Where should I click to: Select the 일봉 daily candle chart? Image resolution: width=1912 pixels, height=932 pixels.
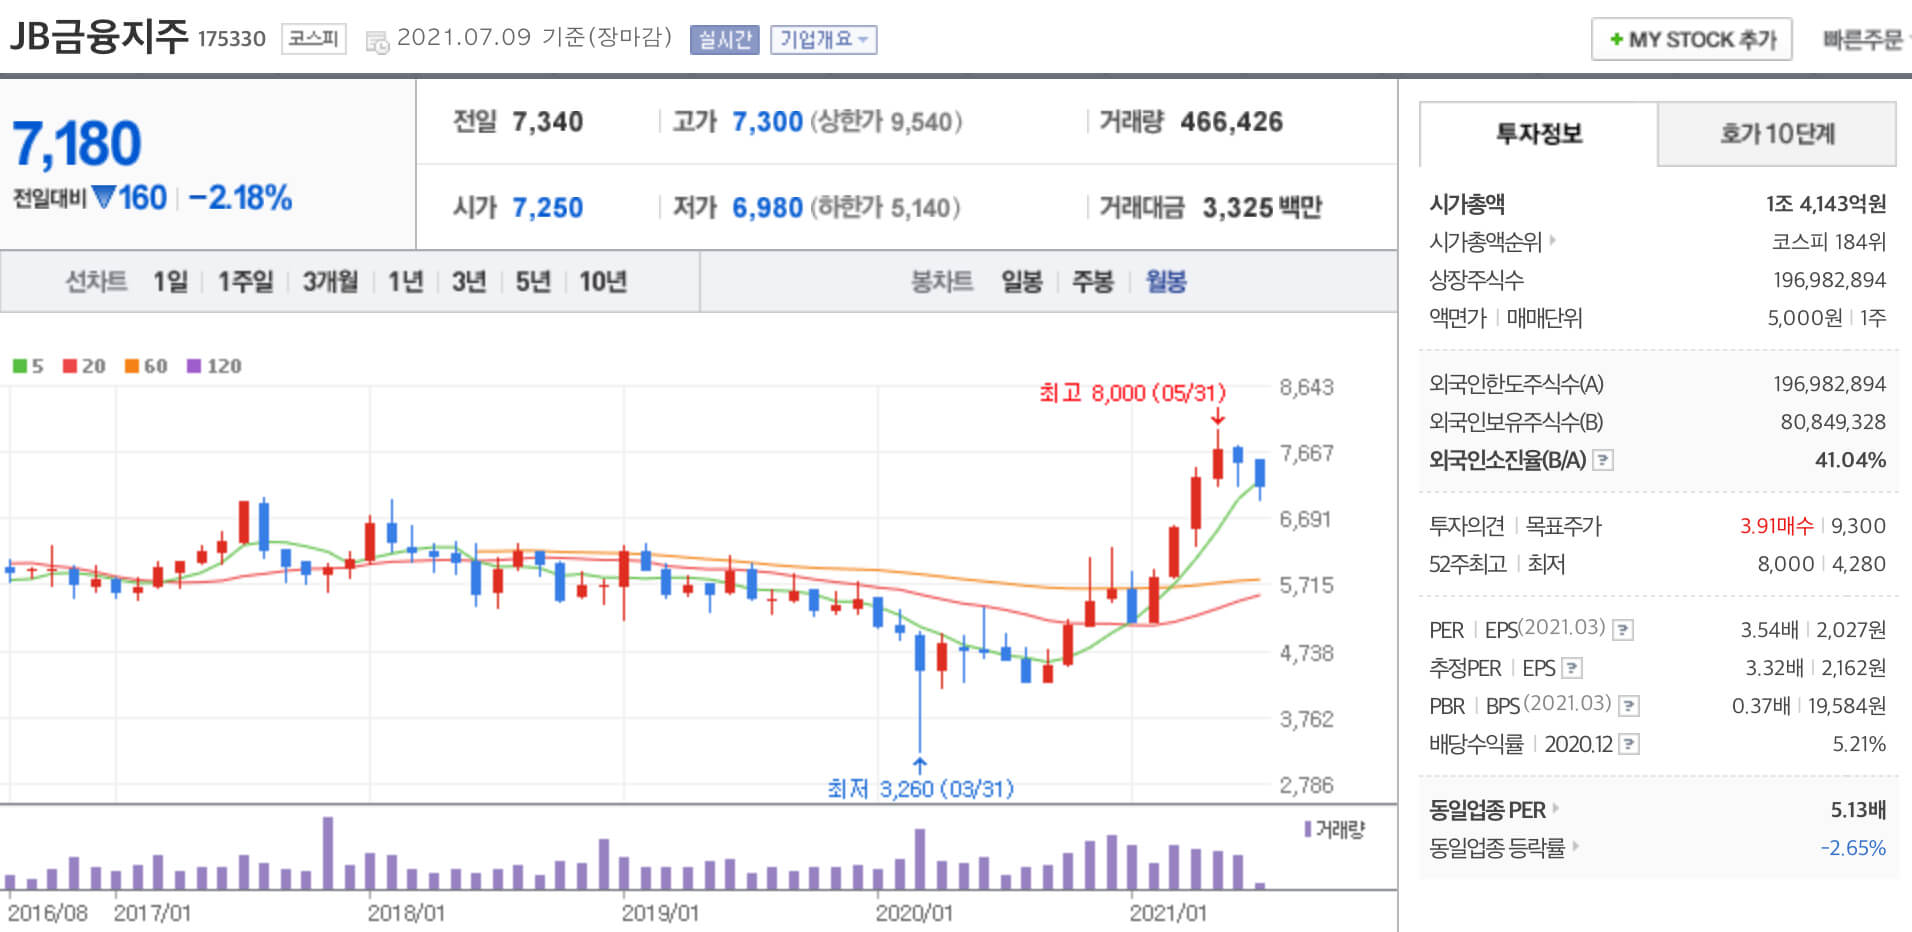(x=1022, y=282)
